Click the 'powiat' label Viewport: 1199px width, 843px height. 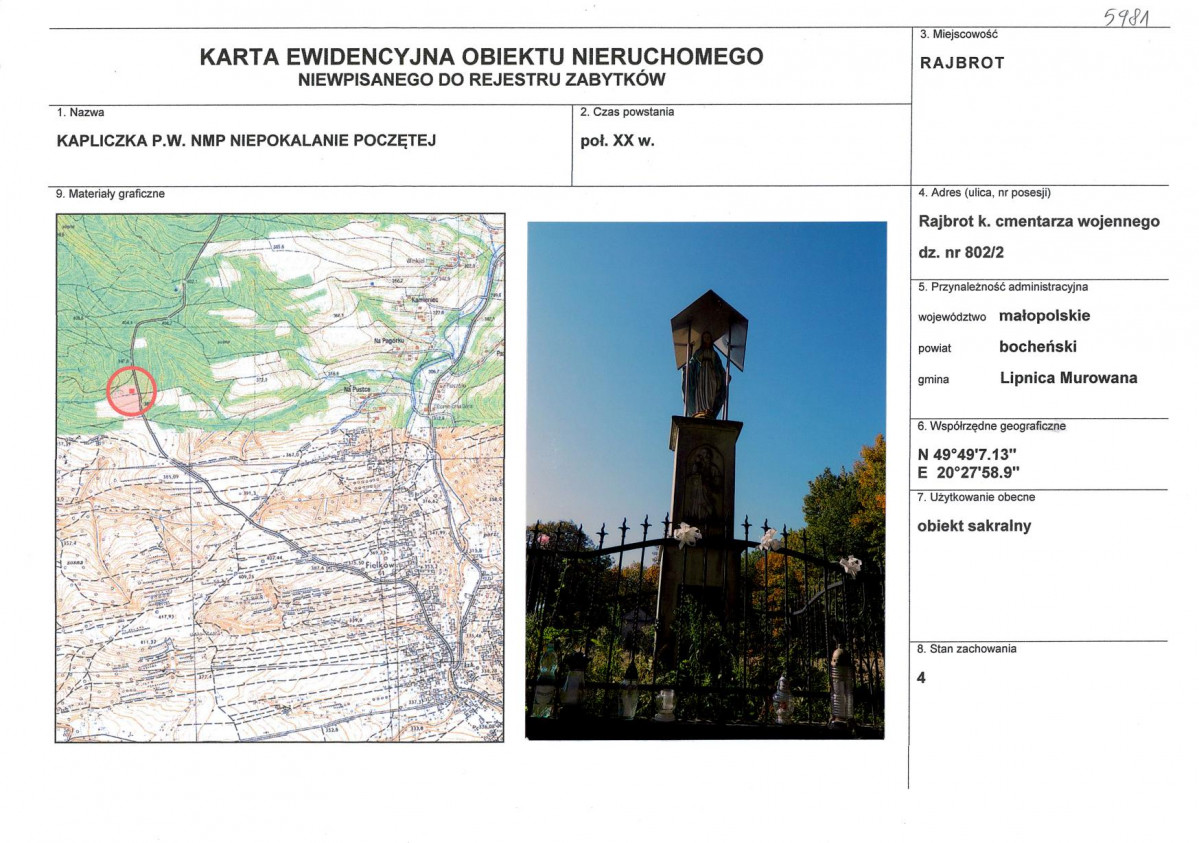click(934, 348)
